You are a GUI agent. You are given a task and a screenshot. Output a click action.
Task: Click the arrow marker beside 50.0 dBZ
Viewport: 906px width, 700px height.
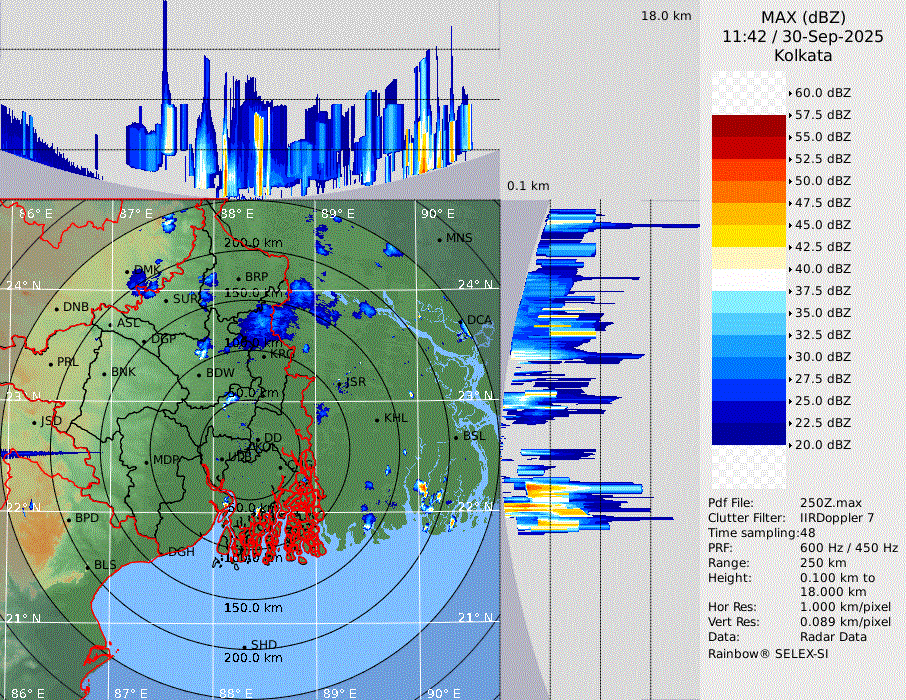[x=791, y=181]
